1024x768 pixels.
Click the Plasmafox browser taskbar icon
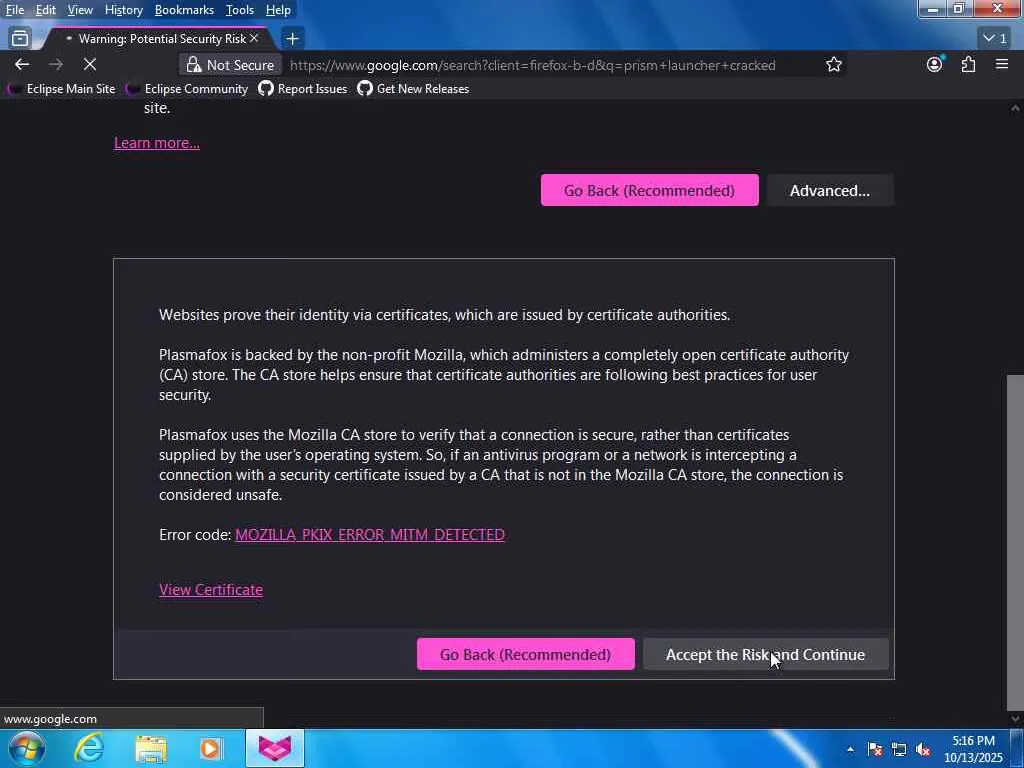pos(275,748)
